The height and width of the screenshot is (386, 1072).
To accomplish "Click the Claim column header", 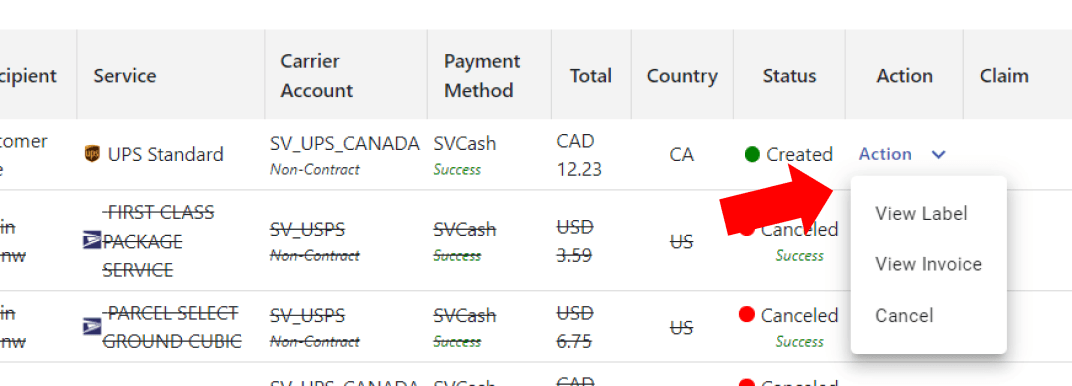I will [x=1004, y=75].
